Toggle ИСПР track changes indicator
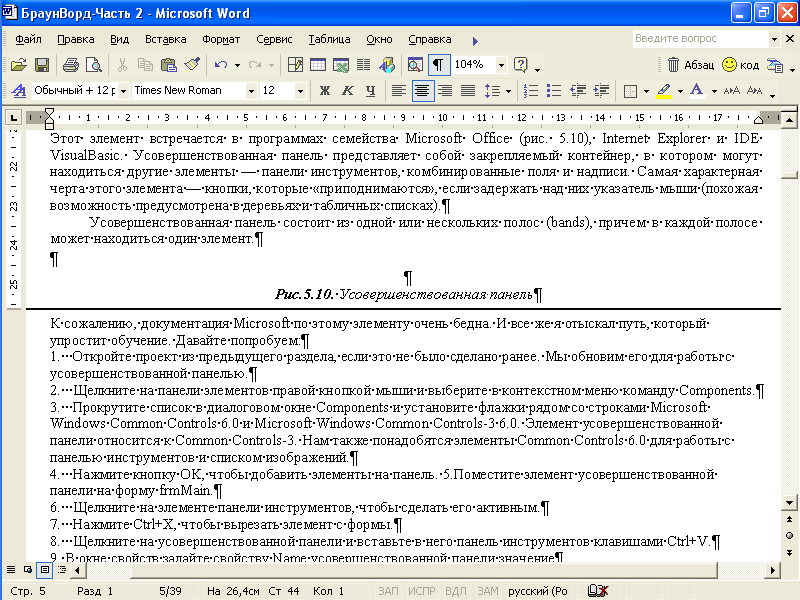This screenshot has width=800, height=600. point(421,591)
